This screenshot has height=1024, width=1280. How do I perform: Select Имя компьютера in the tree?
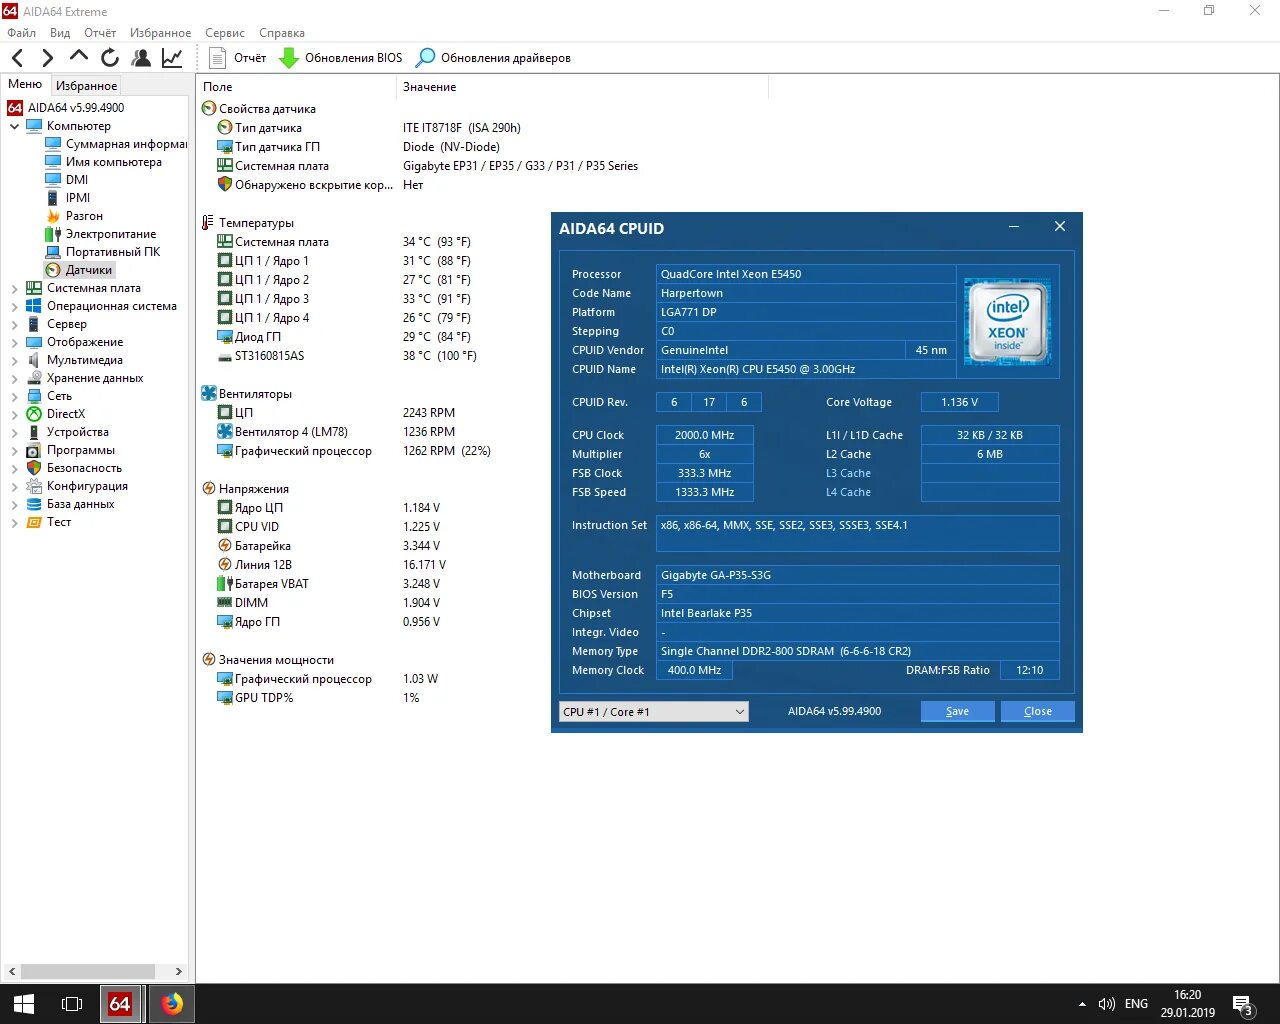pos(113,162)
